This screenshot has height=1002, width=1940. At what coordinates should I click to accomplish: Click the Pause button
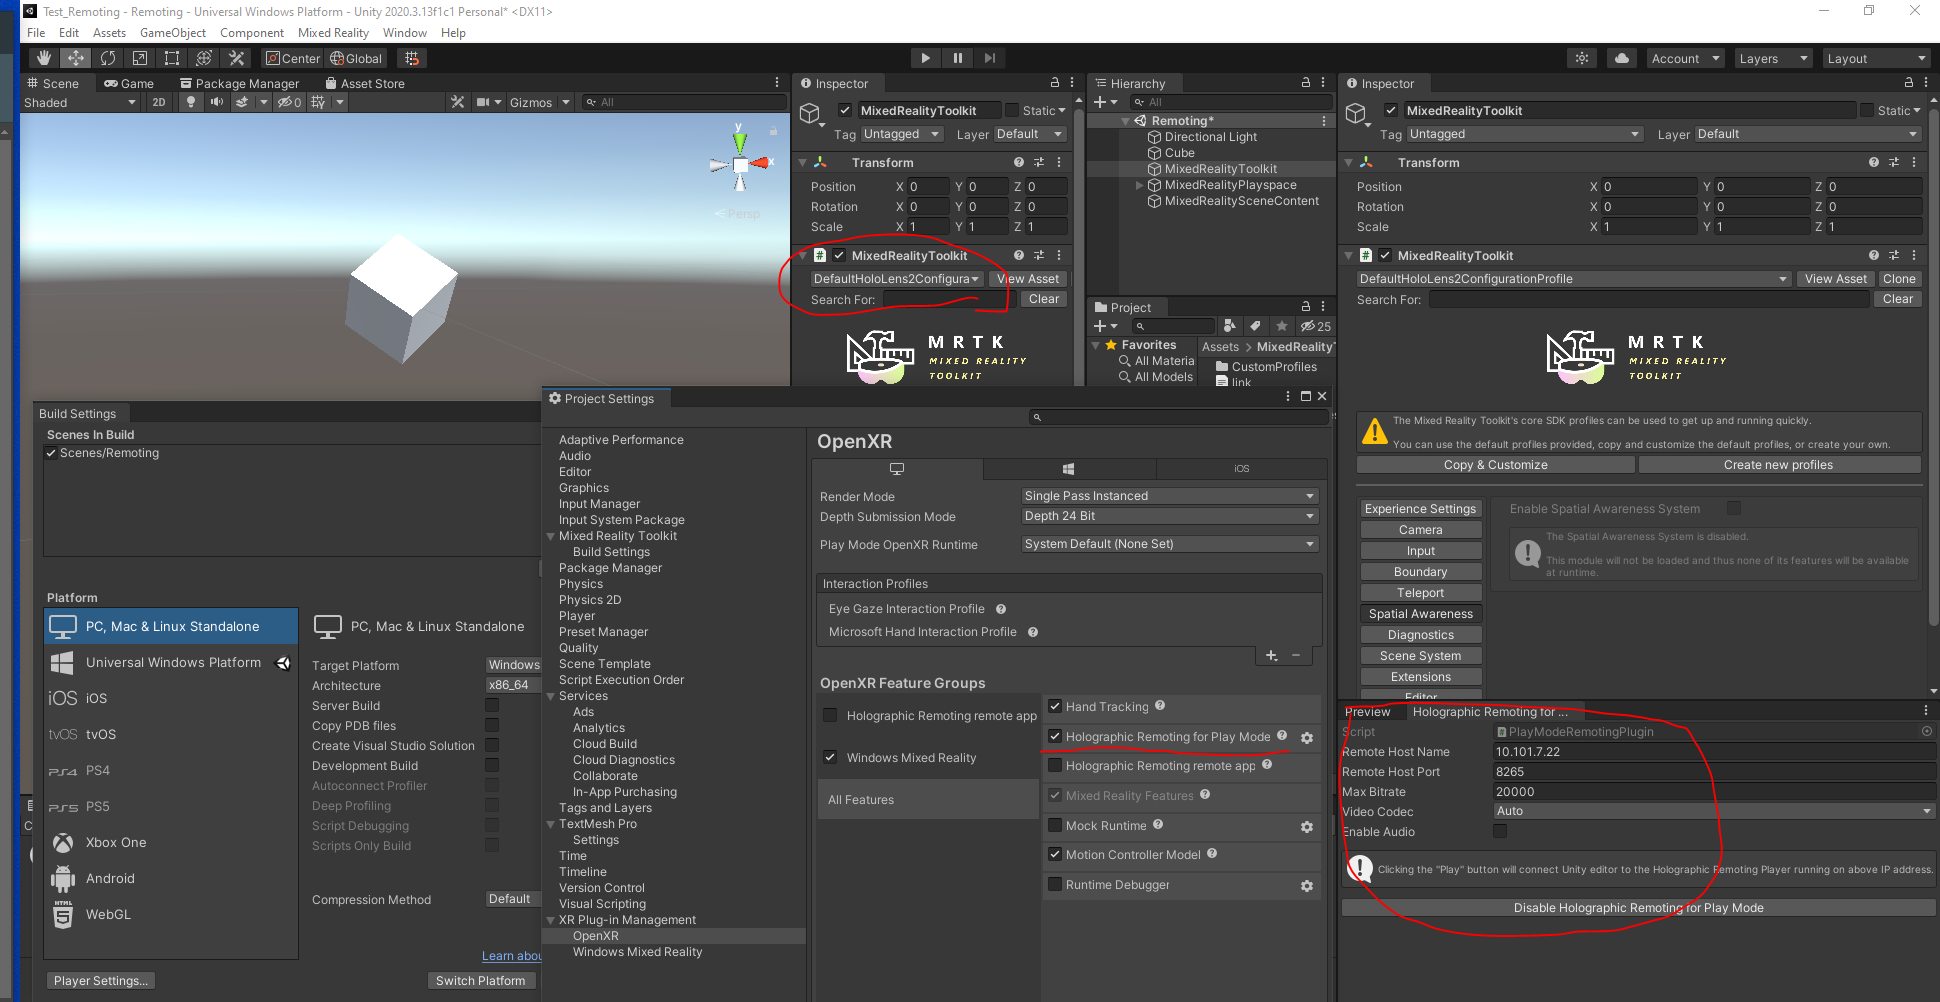[x=957, y=57]
